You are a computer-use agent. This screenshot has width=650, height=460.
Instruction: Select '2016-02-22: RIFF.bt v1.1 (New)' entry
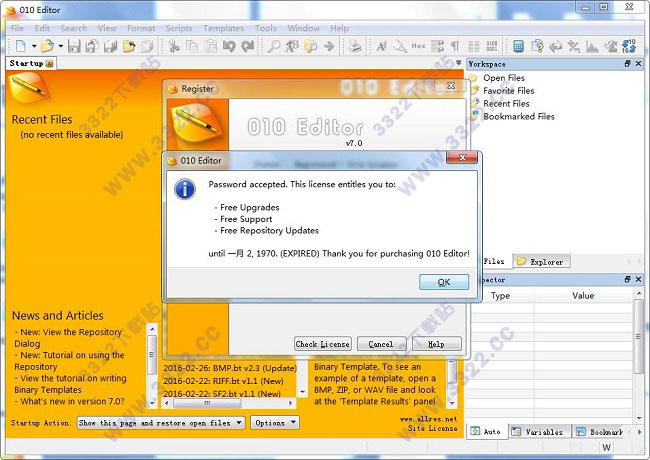(x=223, y=381)
